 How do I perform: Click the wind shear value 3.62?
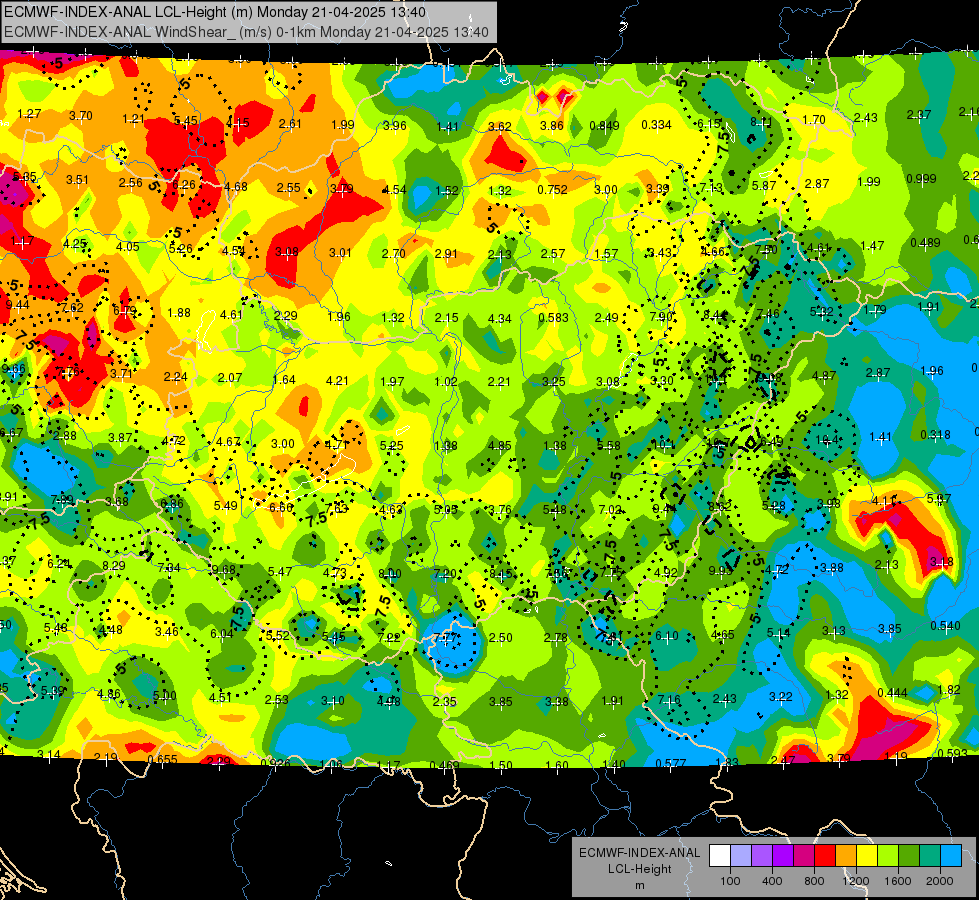point(499,127)
